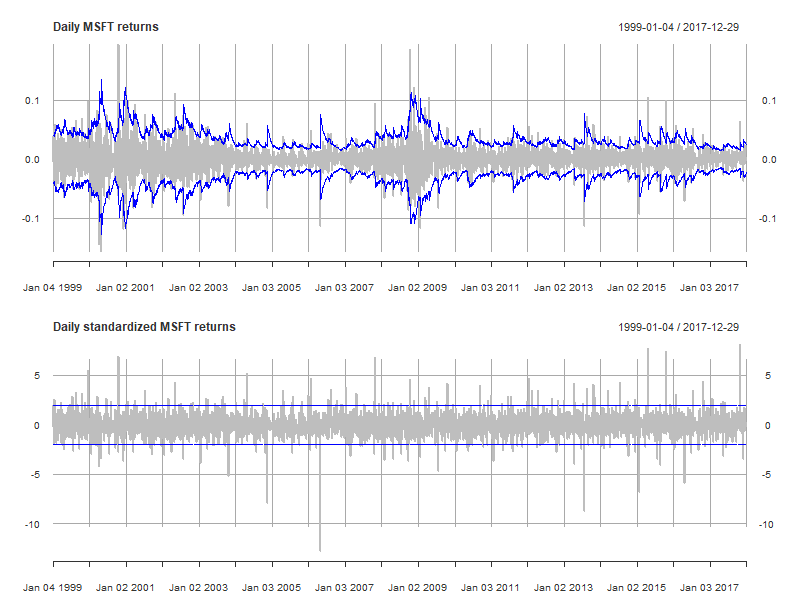Click "Jan 04 1999" on the Daily MSFT returns x-axis
The image size is (800, 600).
(x=53, y=288)
